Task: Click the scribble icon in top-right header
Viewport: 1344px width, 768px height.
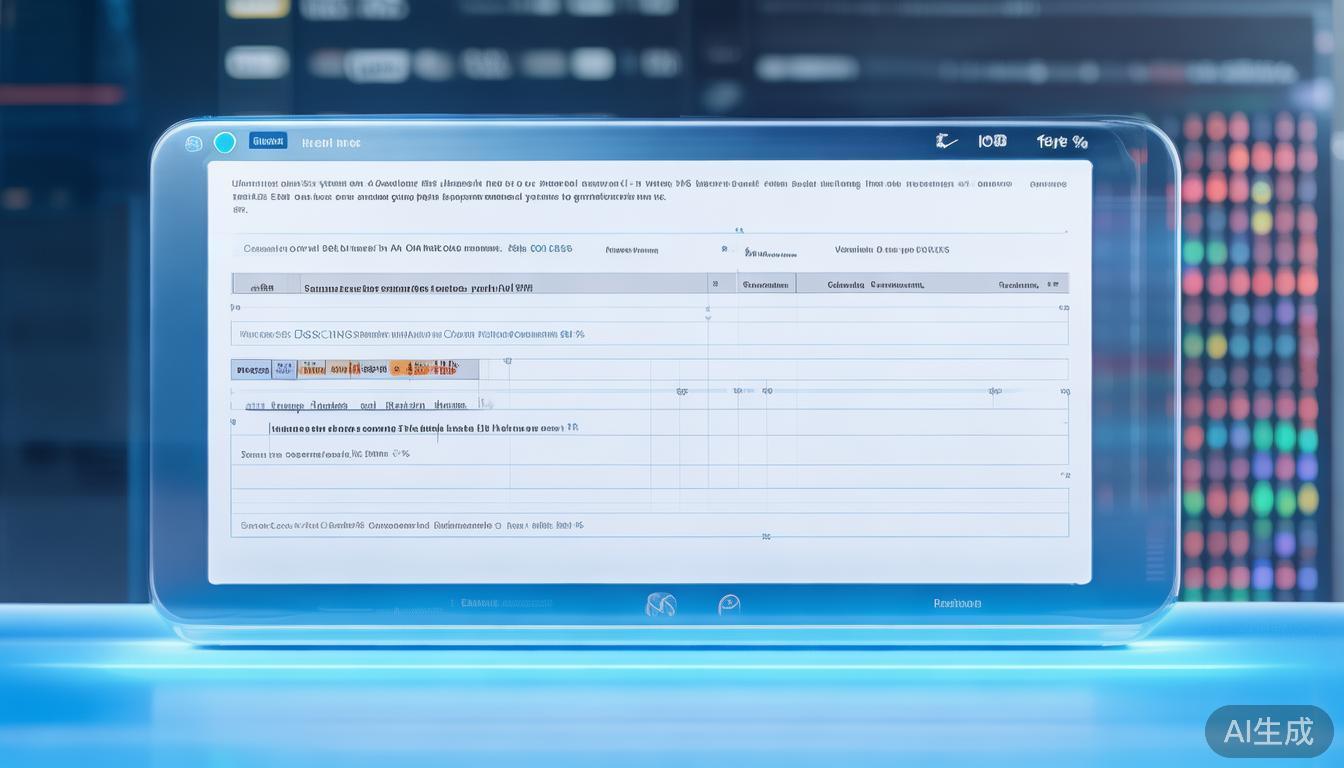Action: point(945,142)
